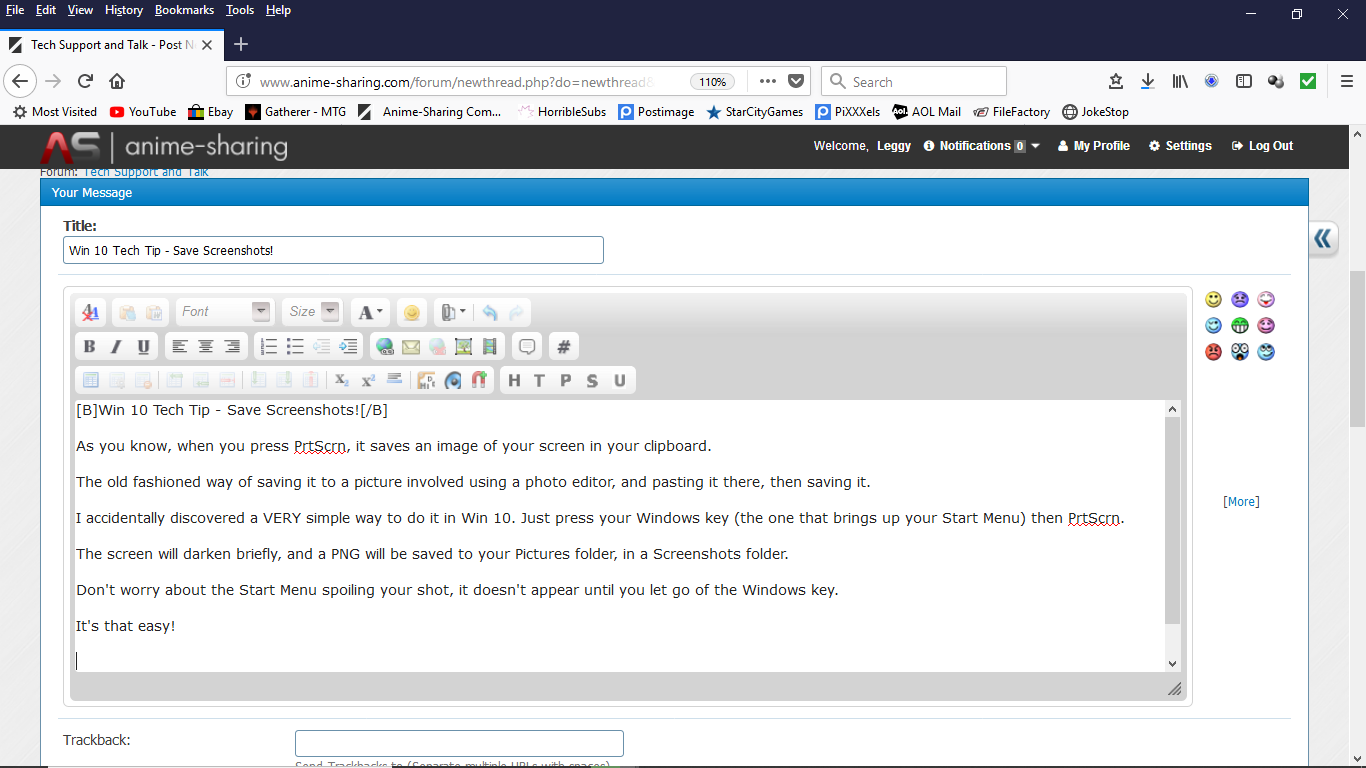
Task: Open the Edit menu
Action: tap(45, 10)
